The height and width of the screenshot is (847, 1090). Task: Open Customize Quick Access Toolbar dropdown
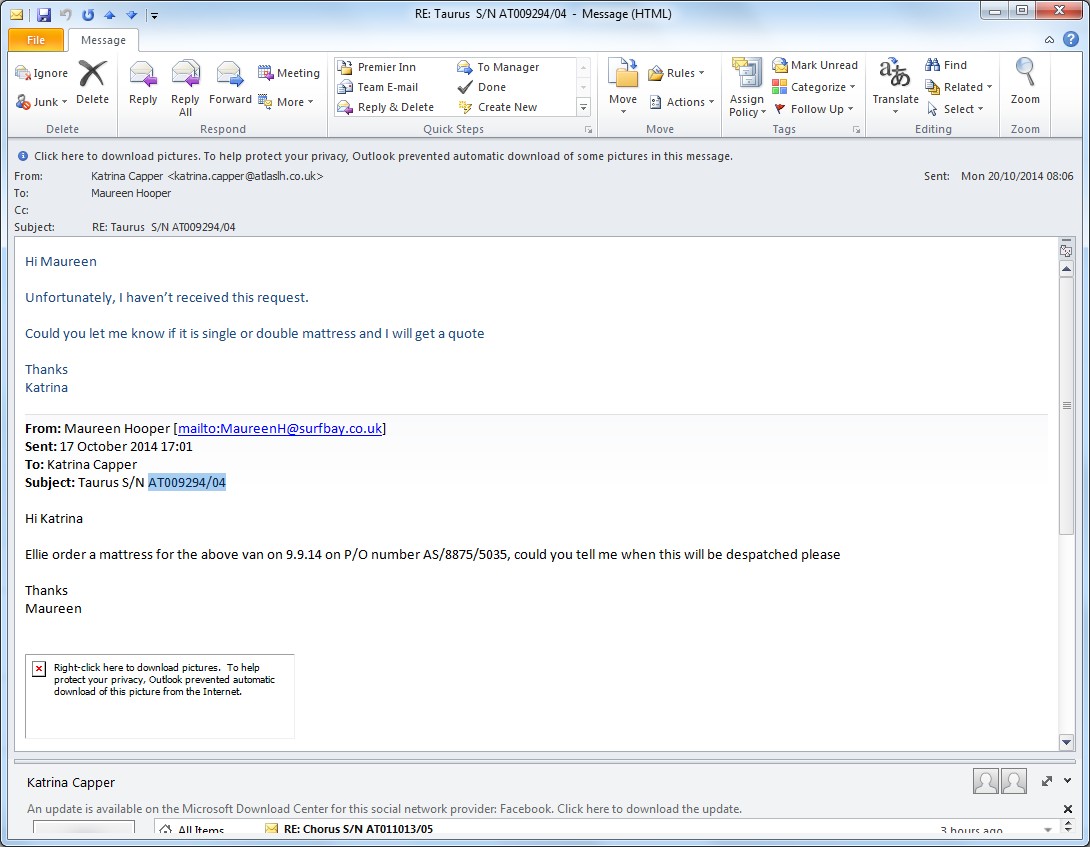coord(154,15)
